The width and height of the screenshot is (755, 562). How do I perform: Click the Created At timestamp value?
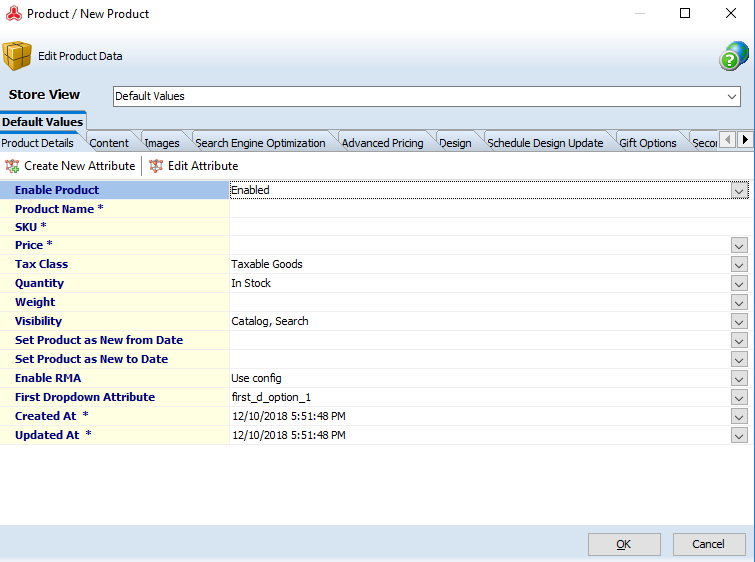289,417
